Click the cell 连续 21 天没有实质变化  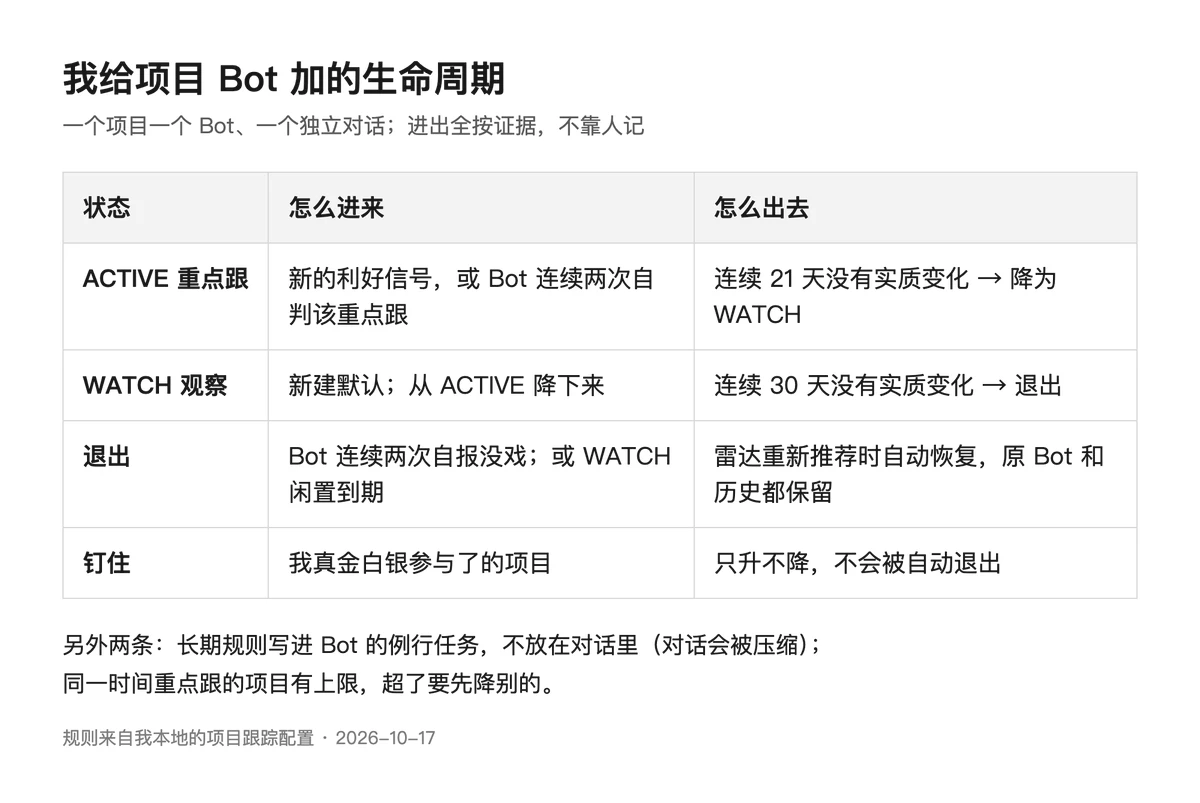coord(885,296)
